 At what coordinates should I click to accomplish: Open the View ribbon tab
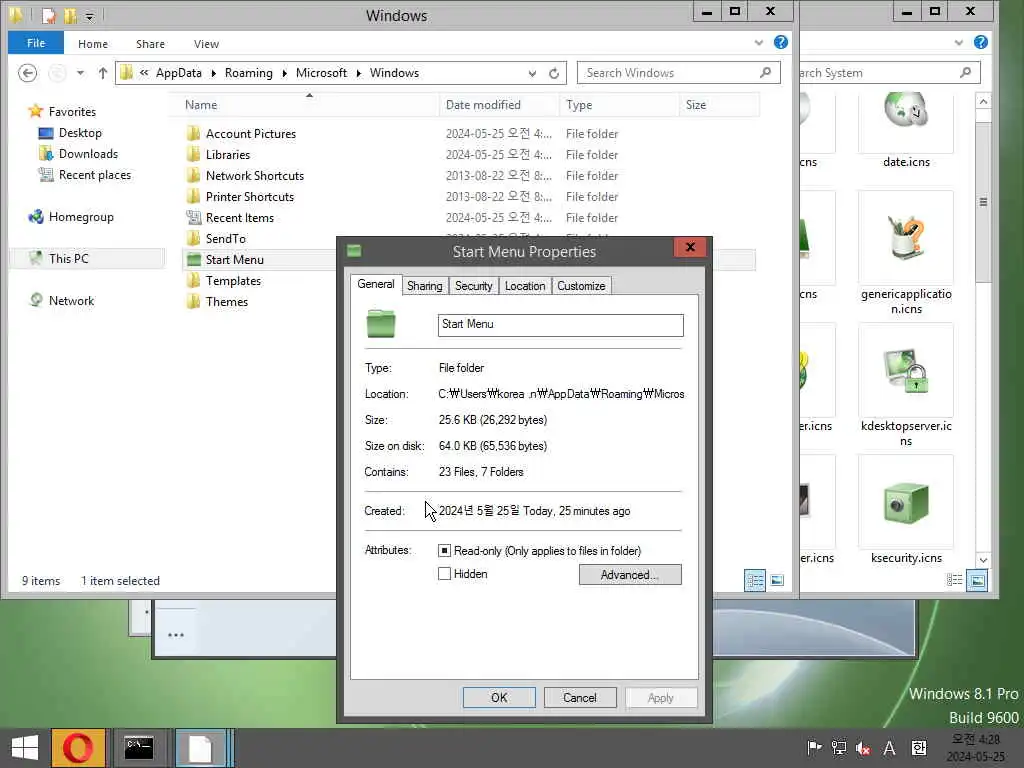click(206, 44)
